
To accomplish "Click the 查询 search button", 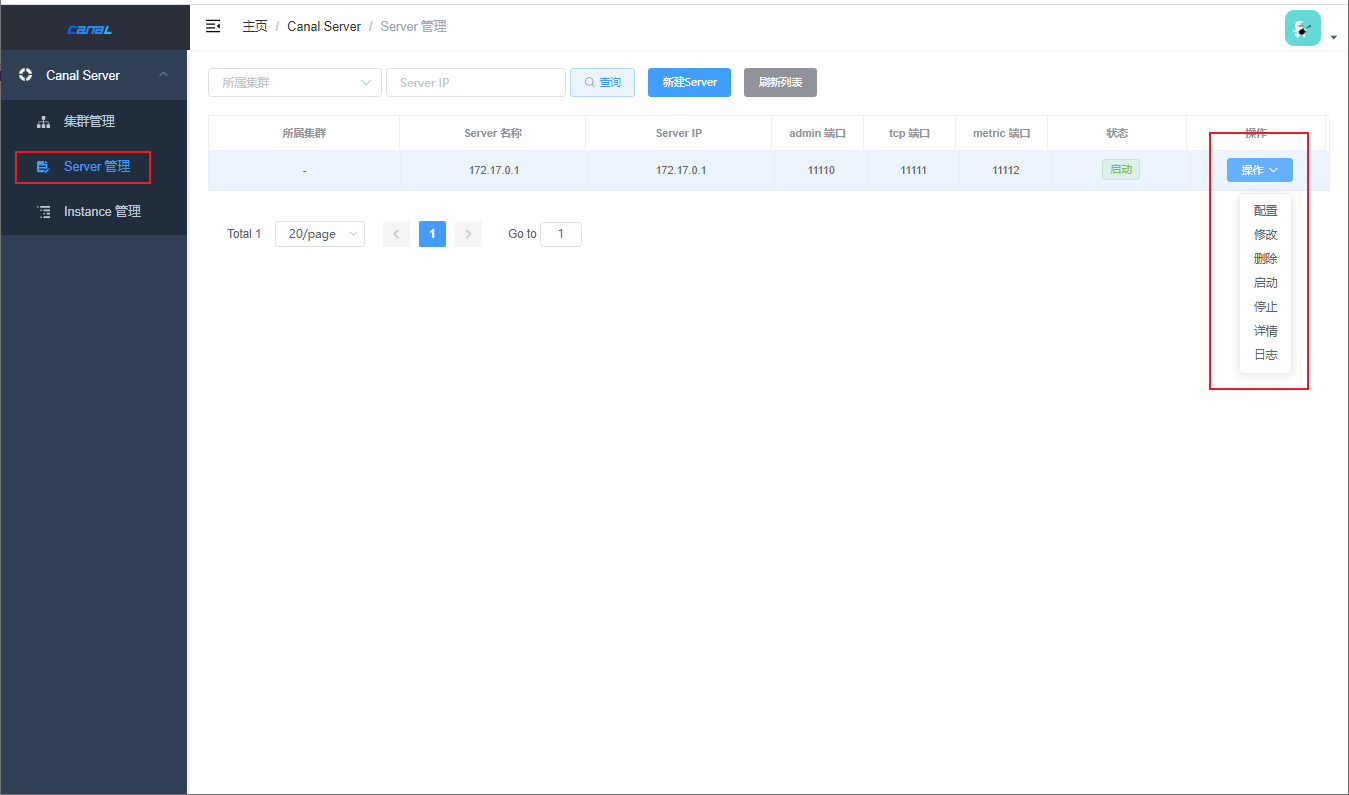I will [602, 82].
